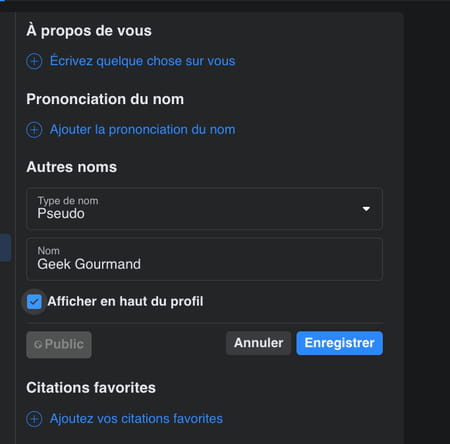Click checkmark icon beside Afficher en haut du profil
Viewport: 450px width, 444px height.
pos(34,302)
